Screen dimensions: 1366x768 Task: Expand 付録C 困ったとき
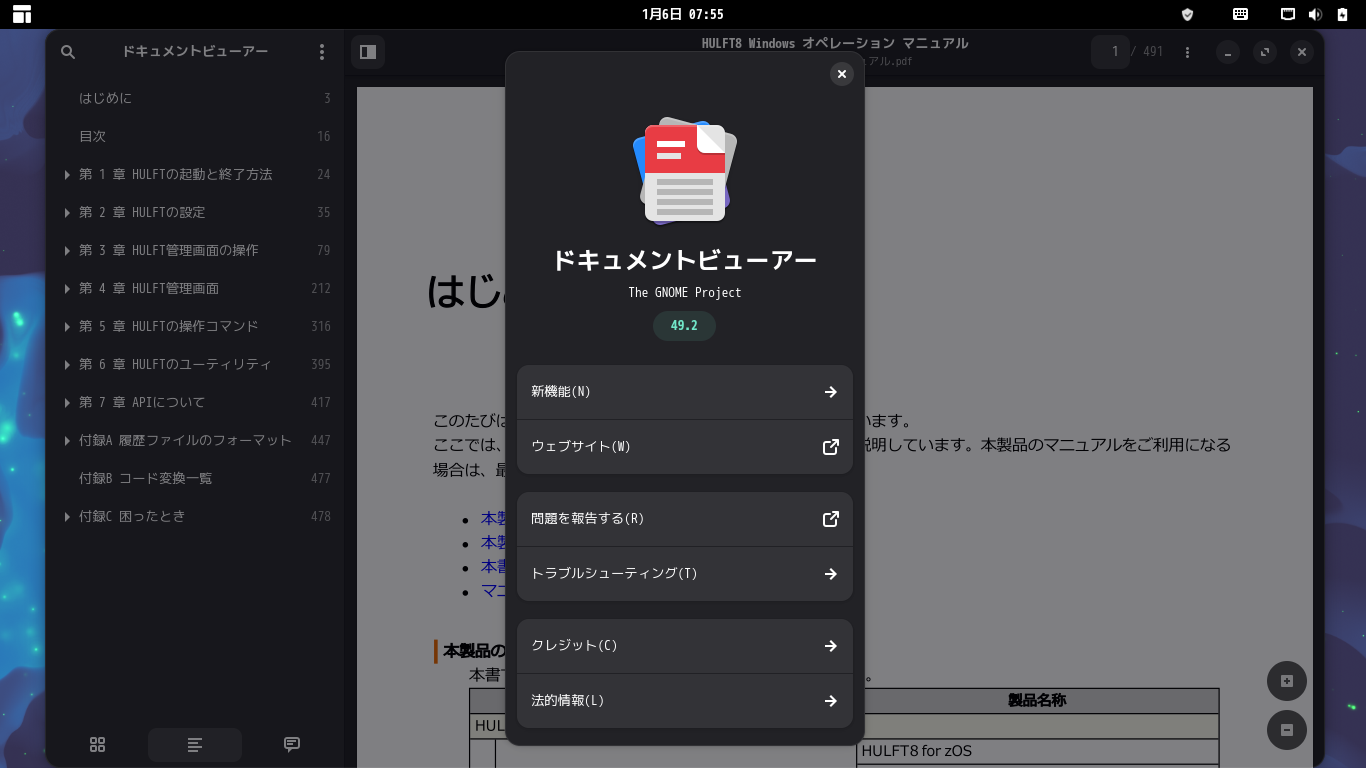(67, 517)
